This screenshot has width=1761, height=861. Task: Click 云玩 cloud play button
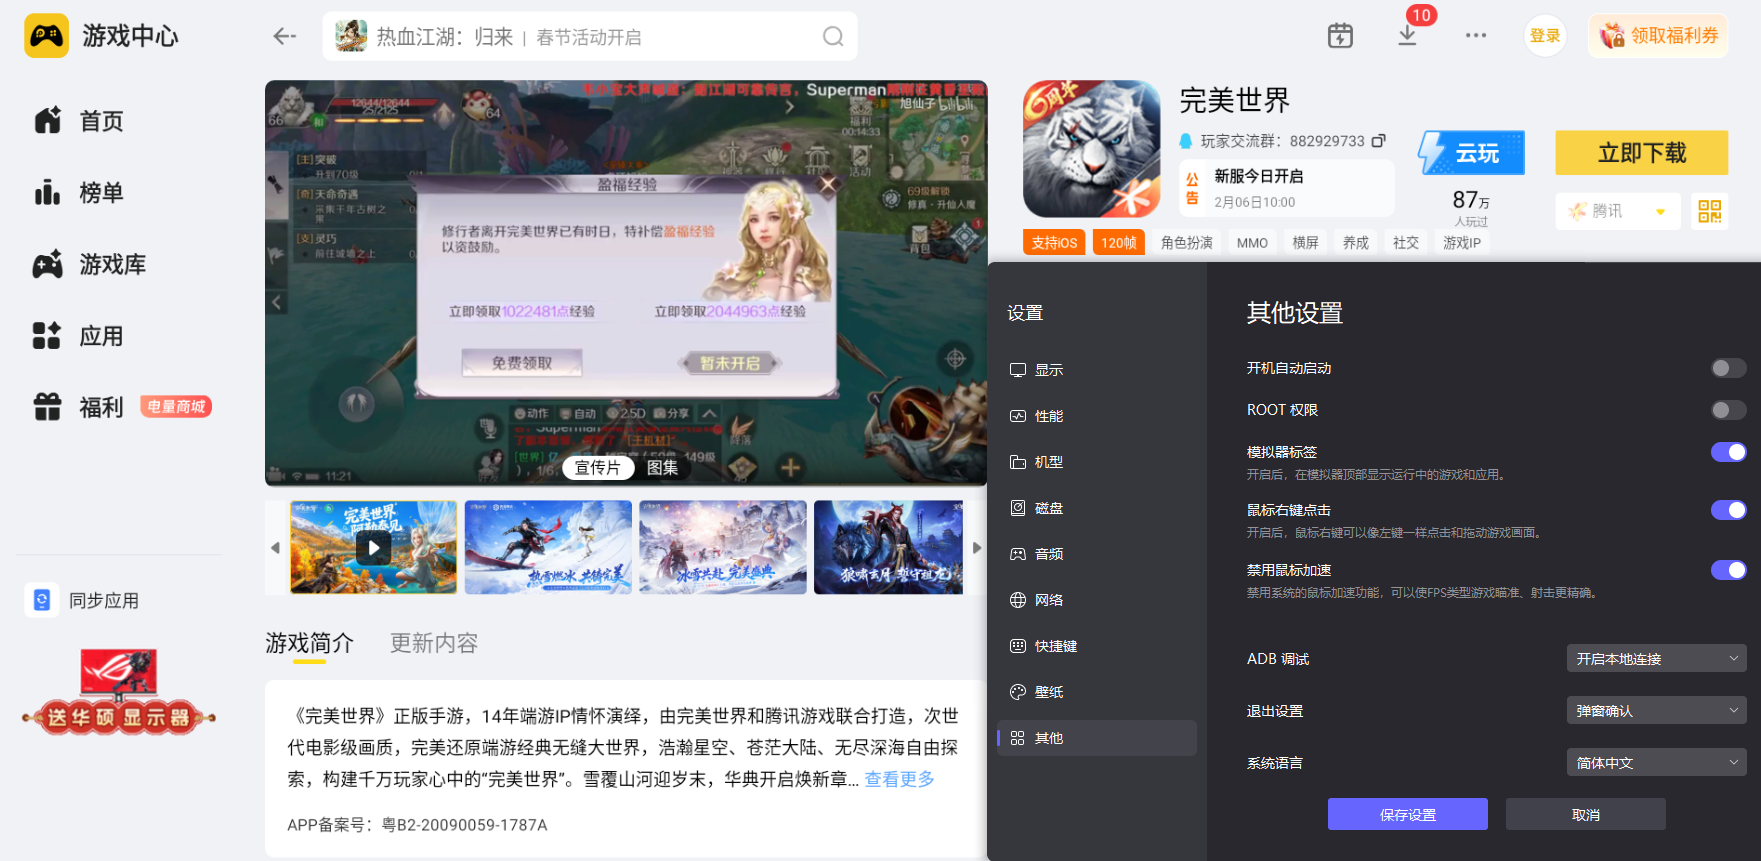[1471, 153]
